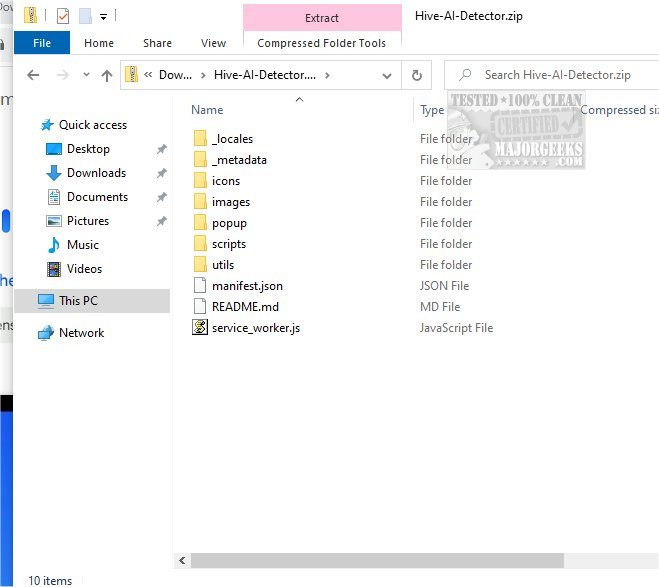Click the '10 items' status bar text
Image resolution: width=659 pixels, height=587 pixels.
50,580
